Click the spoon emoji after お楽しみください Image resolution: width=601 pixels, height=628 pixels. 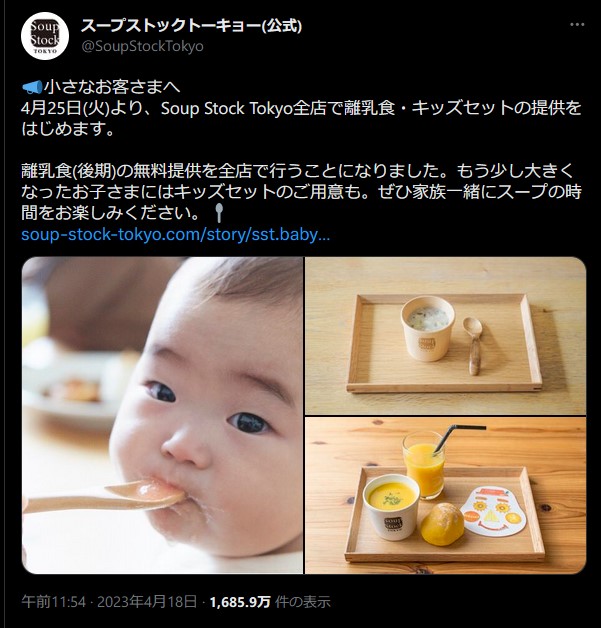tap(219, 213)
